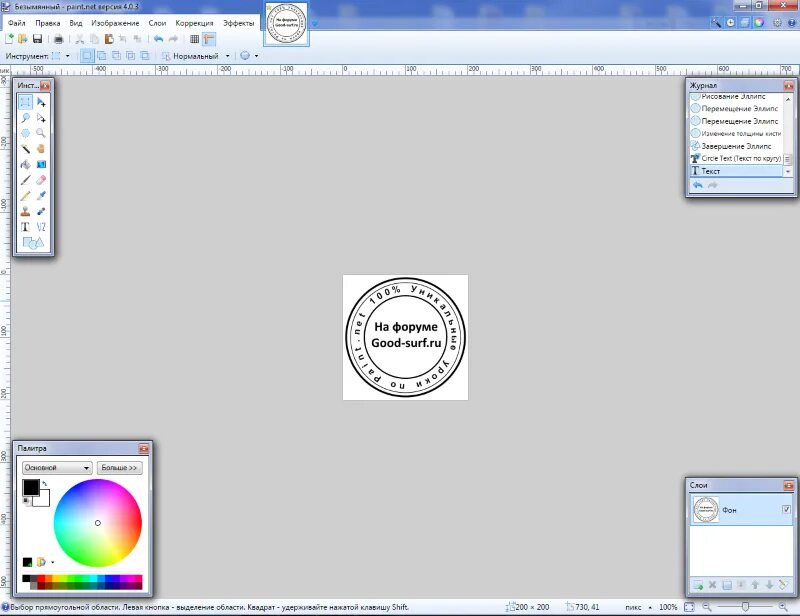This screenshot has height=616, width=800.
Task: Choose Replace selection mode button
Action: tap(87, 56)
